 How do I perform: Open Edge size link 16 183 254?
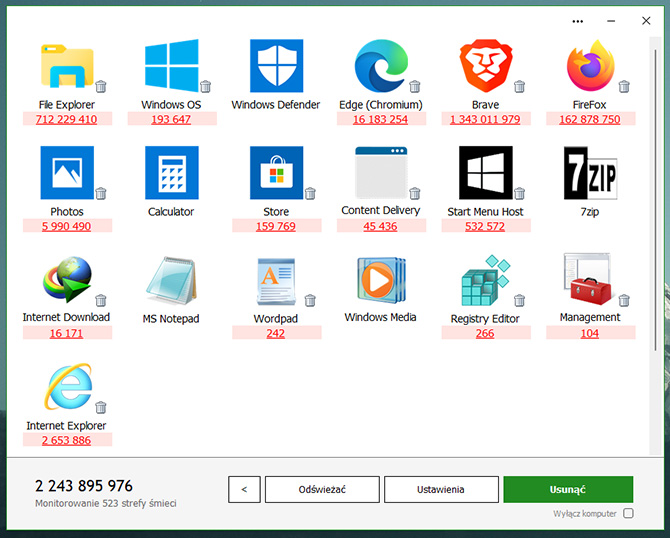pos(381,119)
